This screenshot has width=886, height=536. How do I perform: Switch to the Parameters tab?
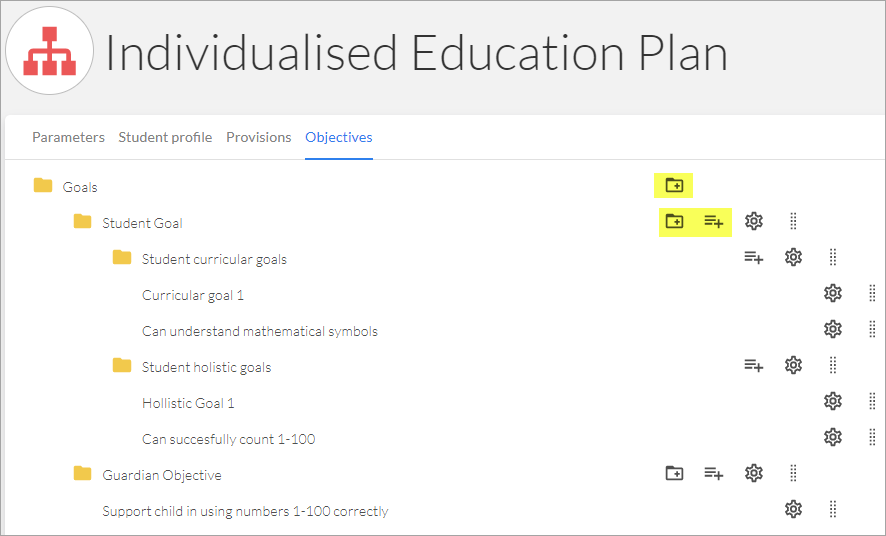68,137
